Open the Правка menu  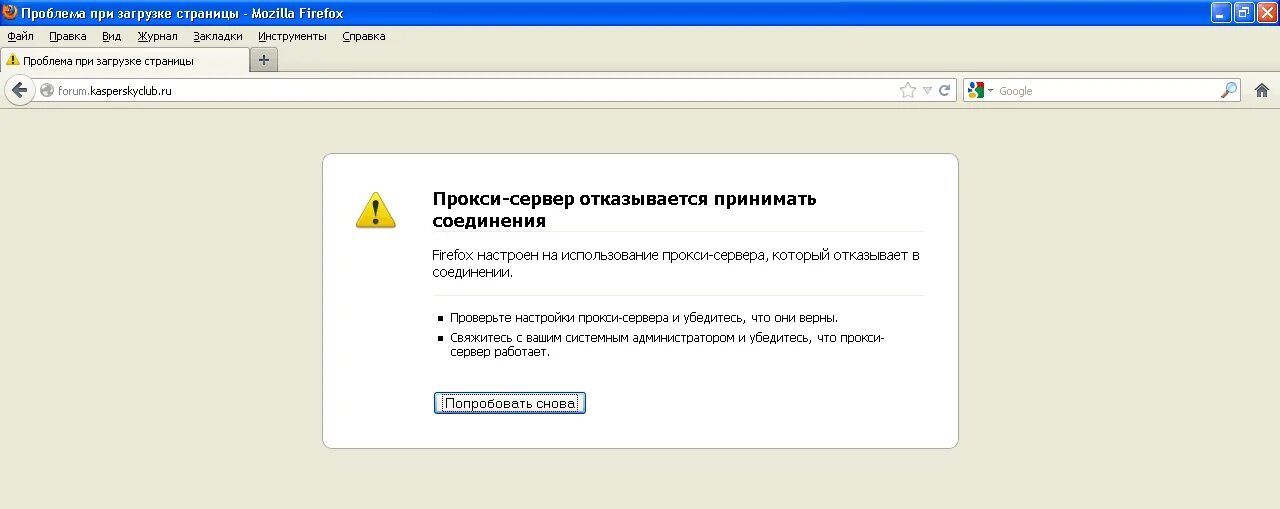(68, 36)
